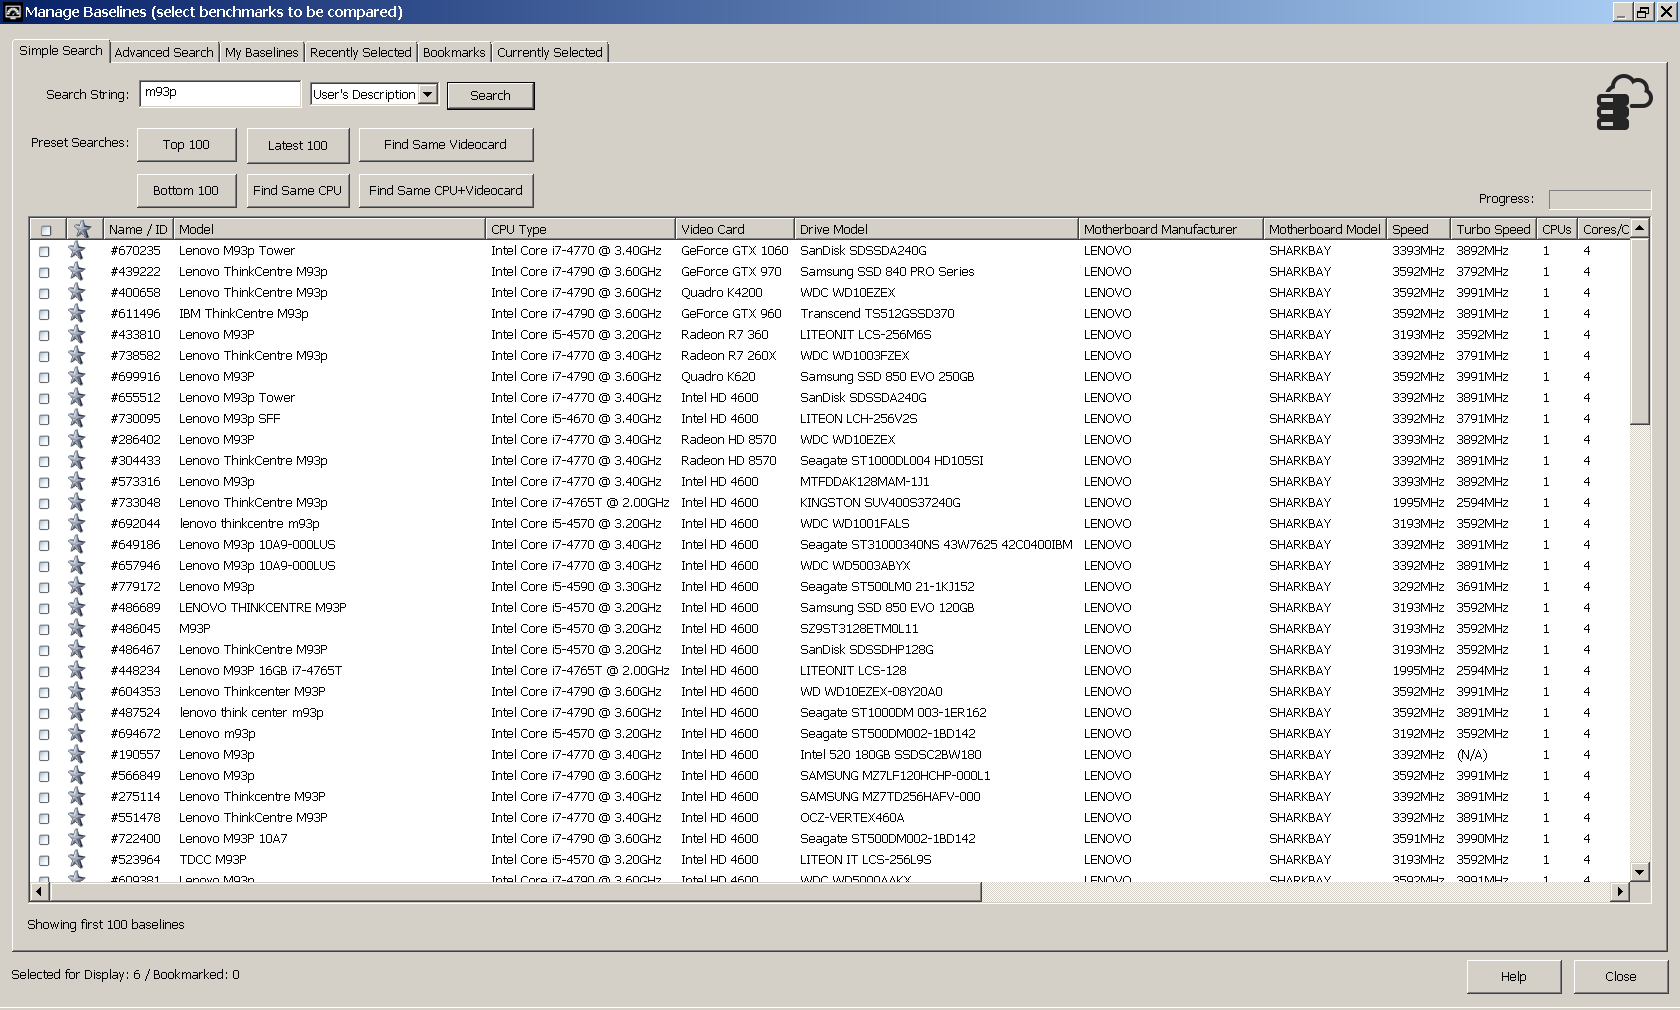Screen dimensions: 1680x1010
Task: Click the cloud database icon
Action: click(x=1623, y=102)
